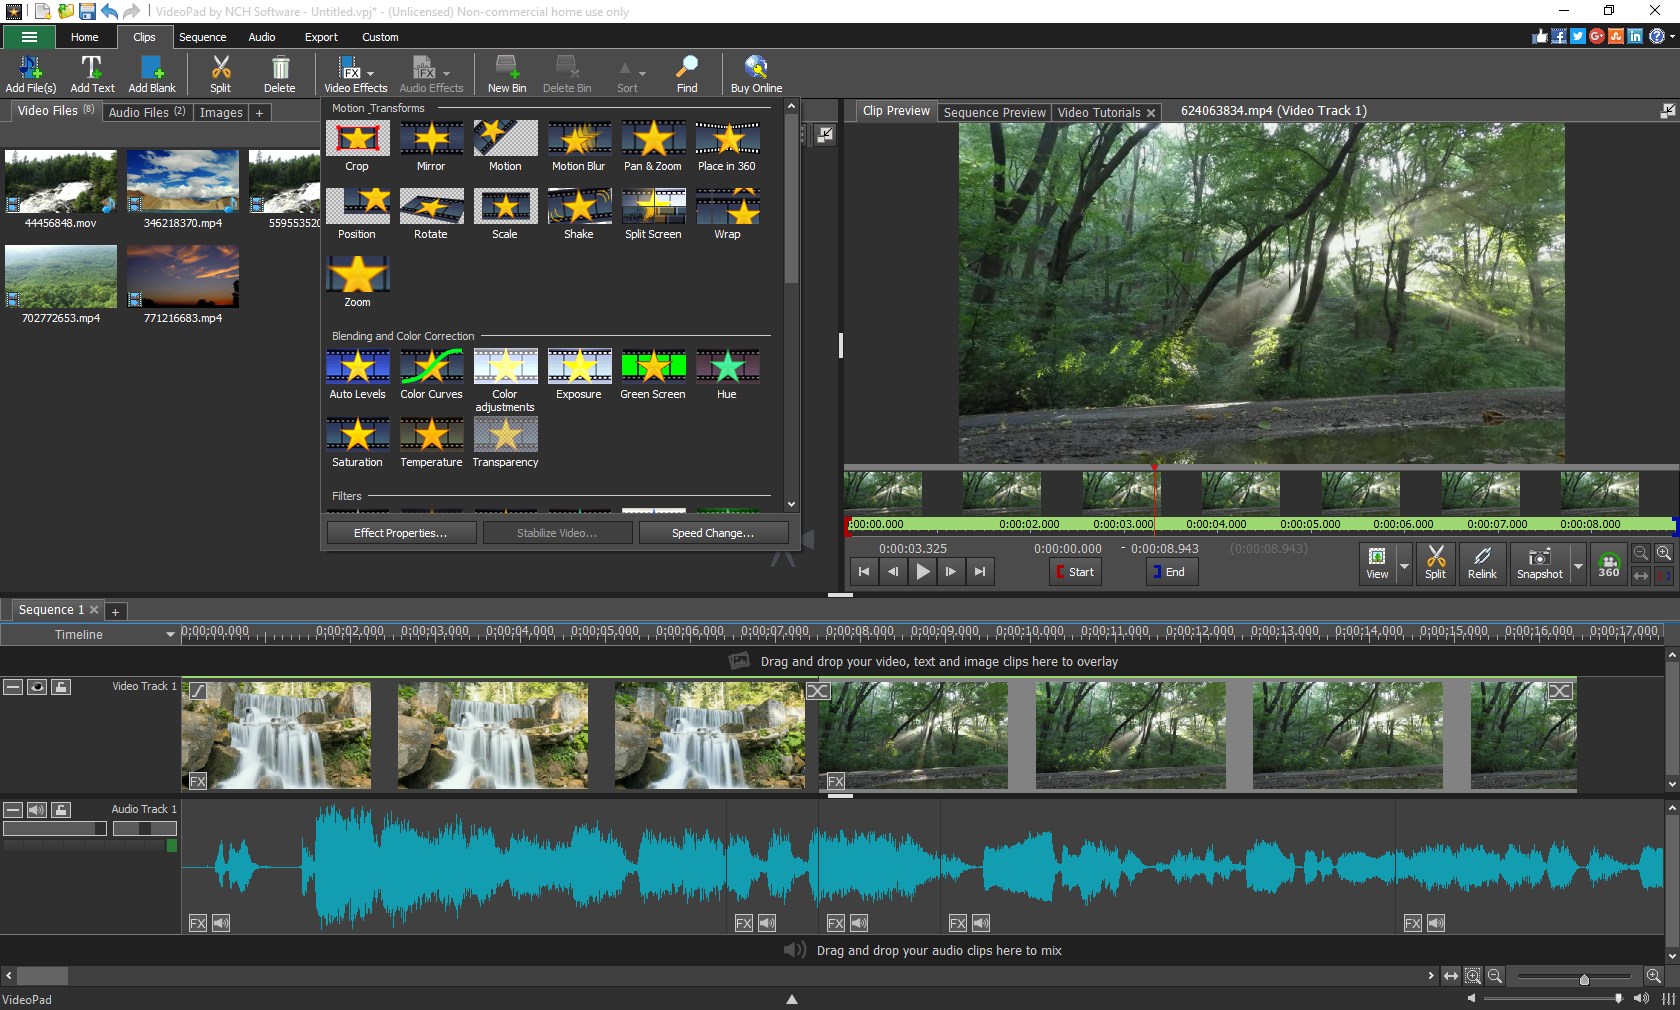The height and width of the screenshot is (1010, 1680).
Task: Open the Snapshot options dropdown arrow
Action: (1578, 566)
